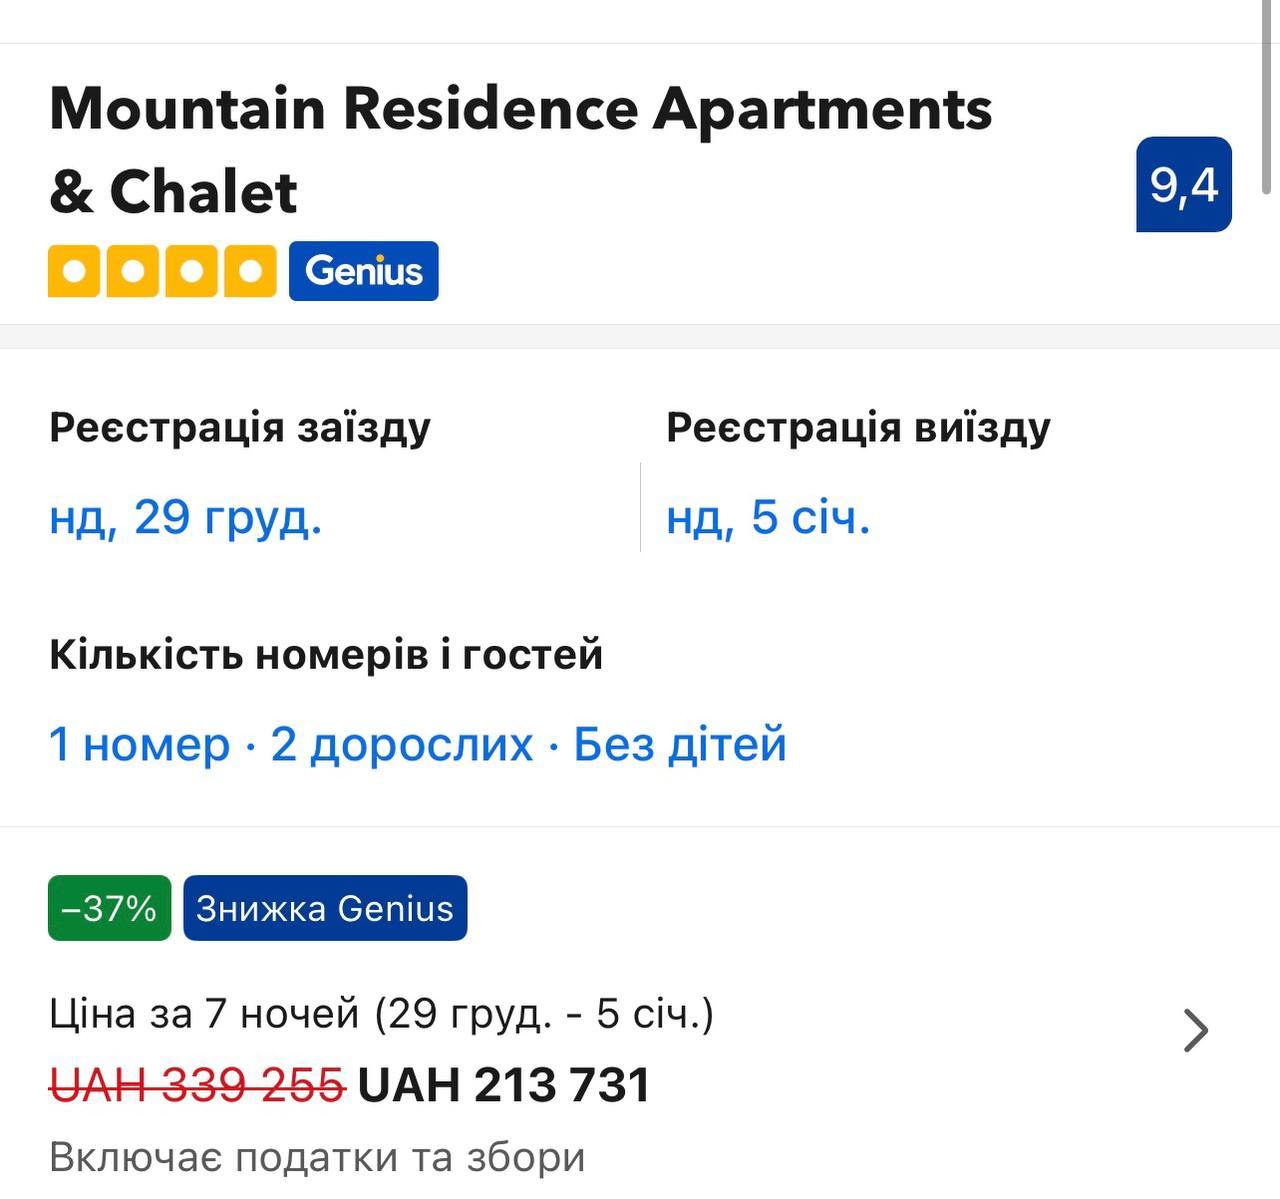Click the first yellow star rating square
Image resolution: width=1280 pixels, height=1199 pixels.
pos(74,271)
